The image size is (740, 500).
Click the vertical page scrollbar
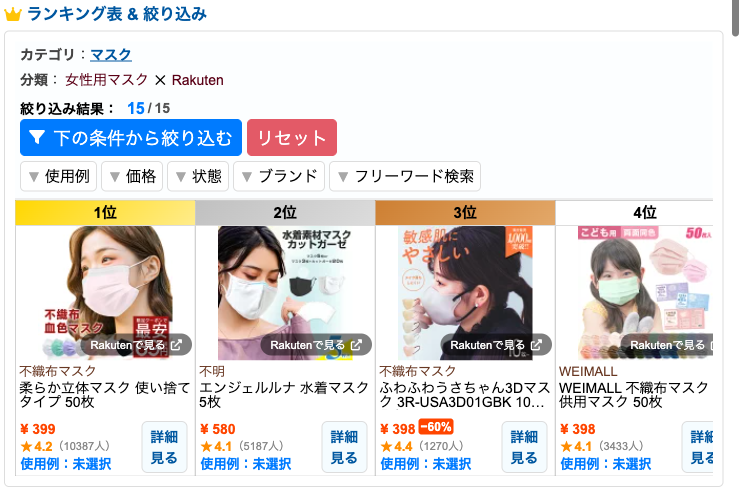pos(735,18)
